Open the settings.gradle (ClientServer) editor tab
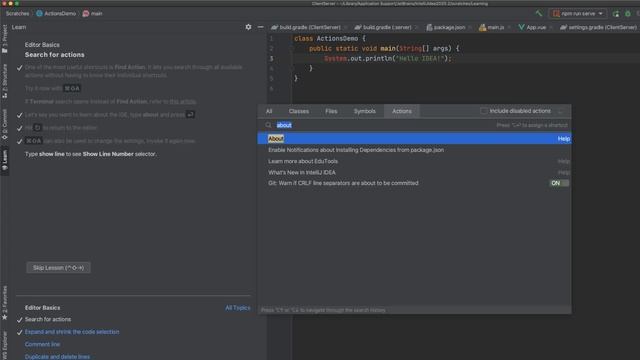 tap(598, 27)
